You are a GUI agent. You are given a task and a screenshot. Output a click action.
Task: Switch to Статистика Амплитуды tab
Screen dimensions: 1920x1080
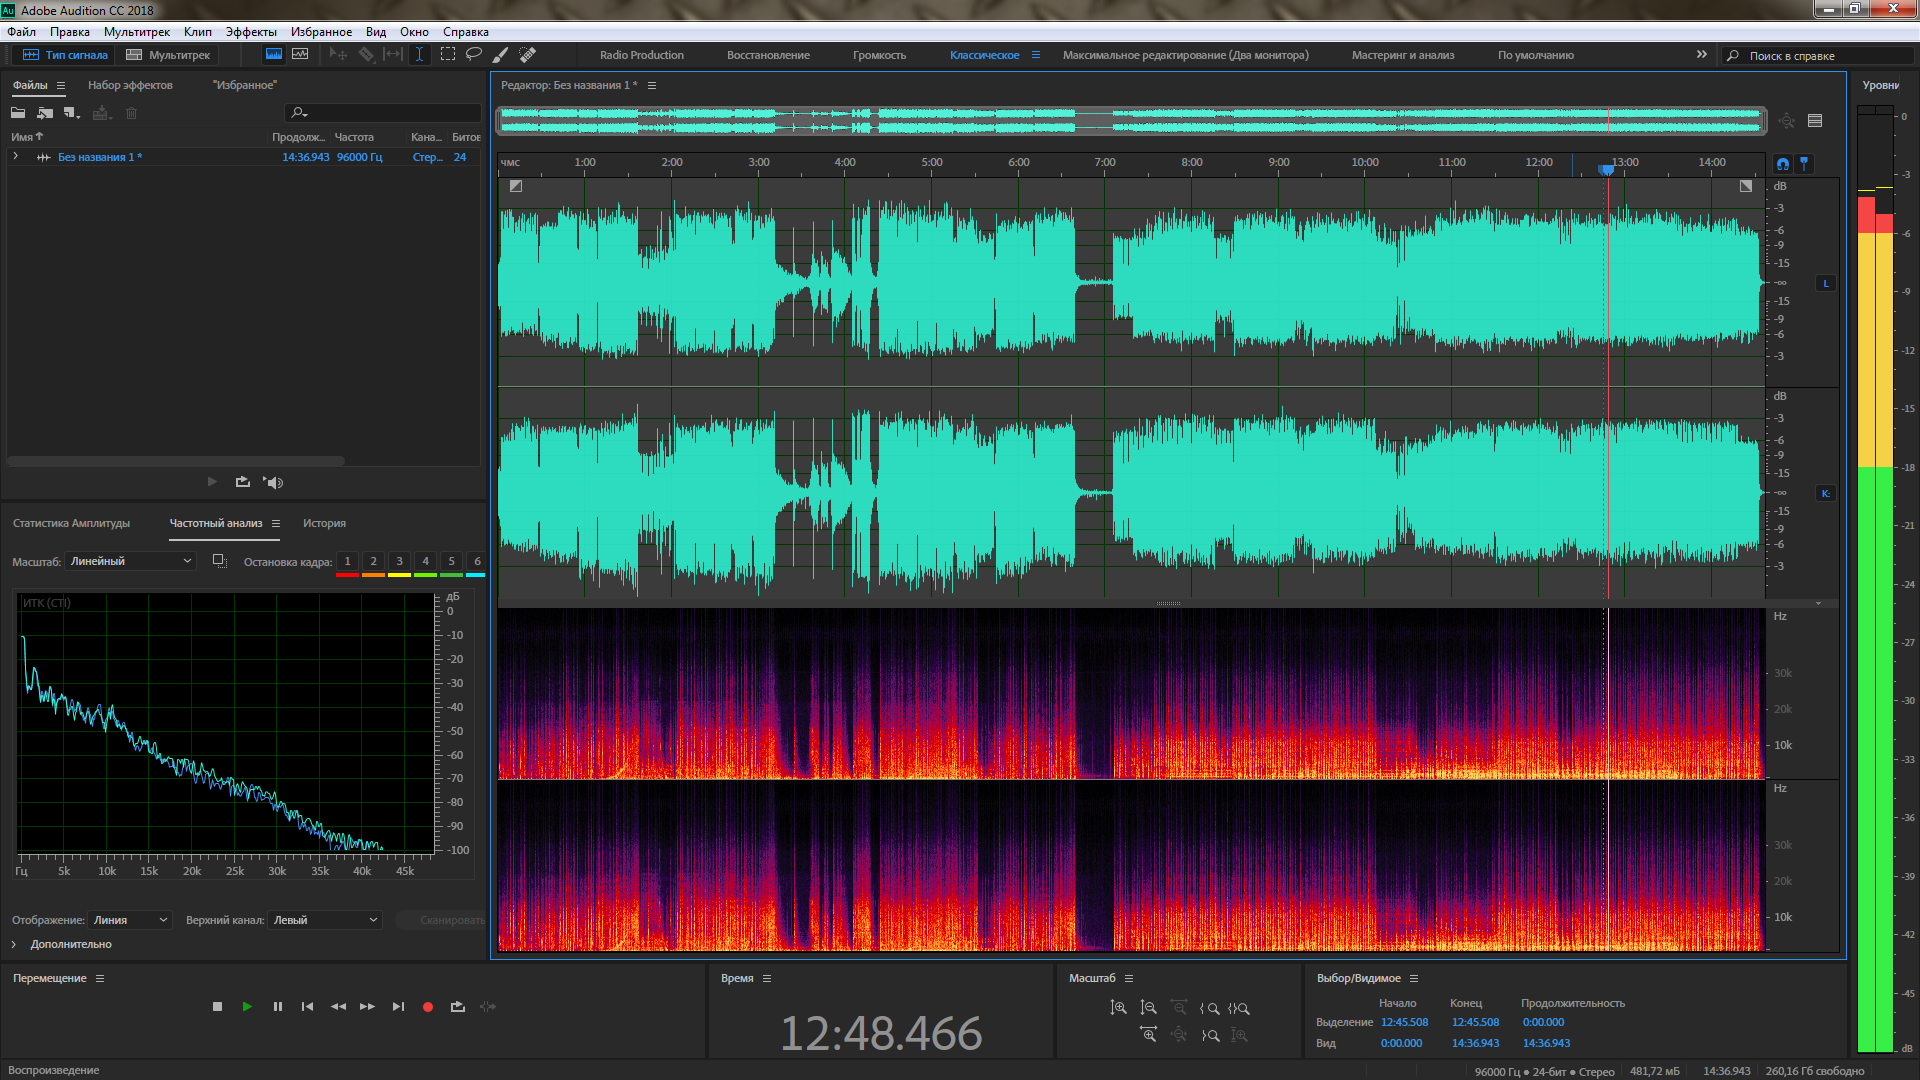[71, 523]
